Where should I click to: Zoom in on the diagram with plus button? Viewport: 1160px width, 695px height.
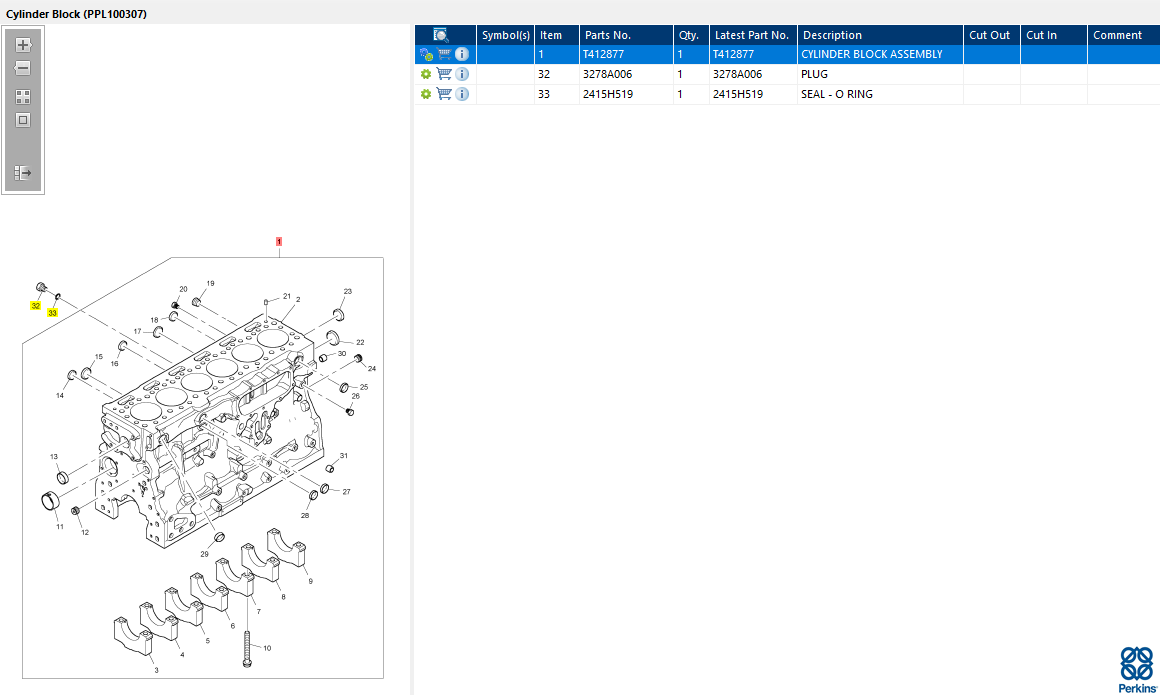pyautogui.click(x=23, y=45)
